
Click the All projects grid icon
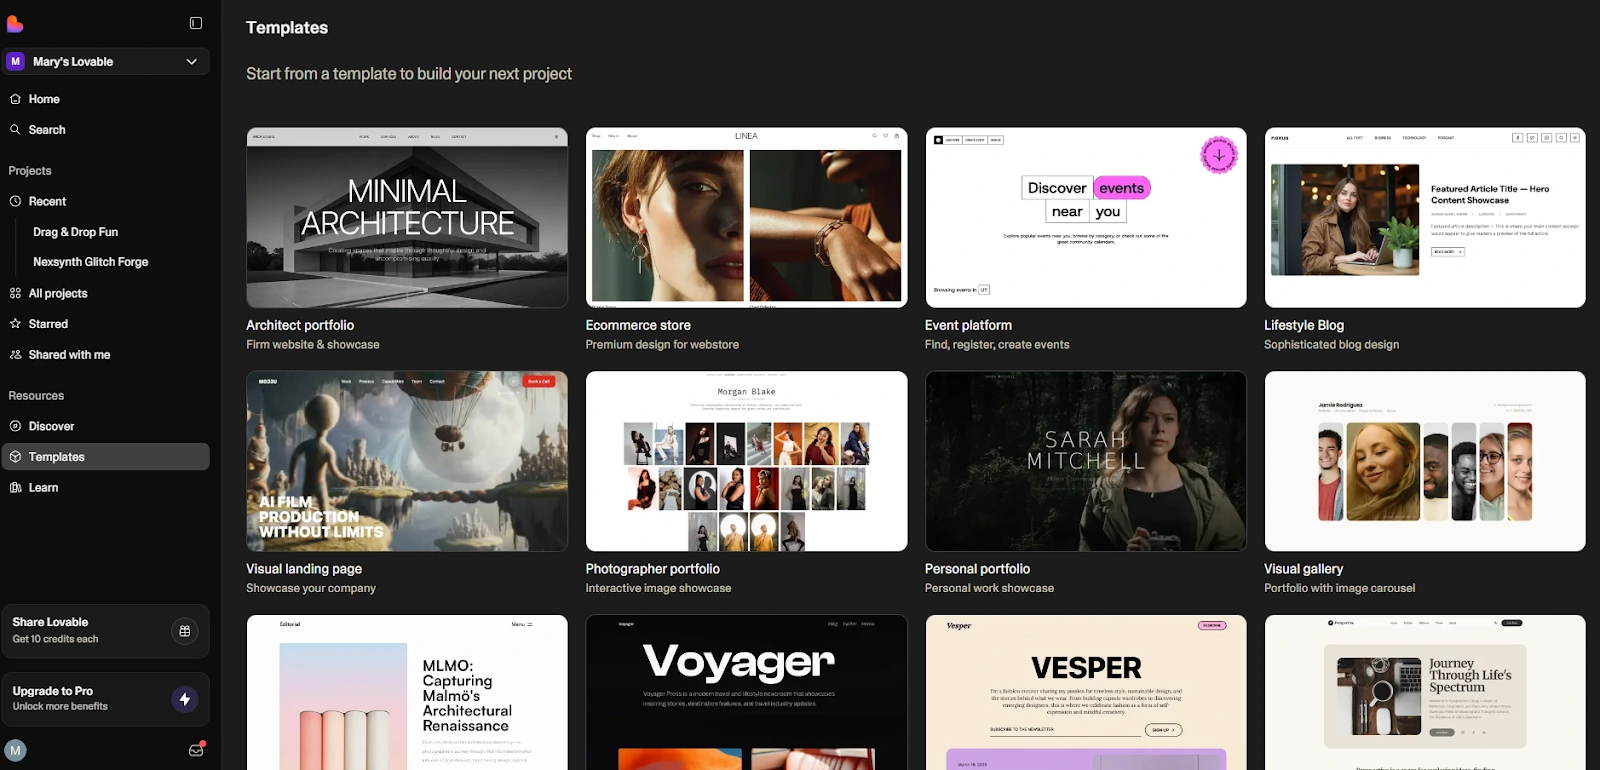pos(15,293)
